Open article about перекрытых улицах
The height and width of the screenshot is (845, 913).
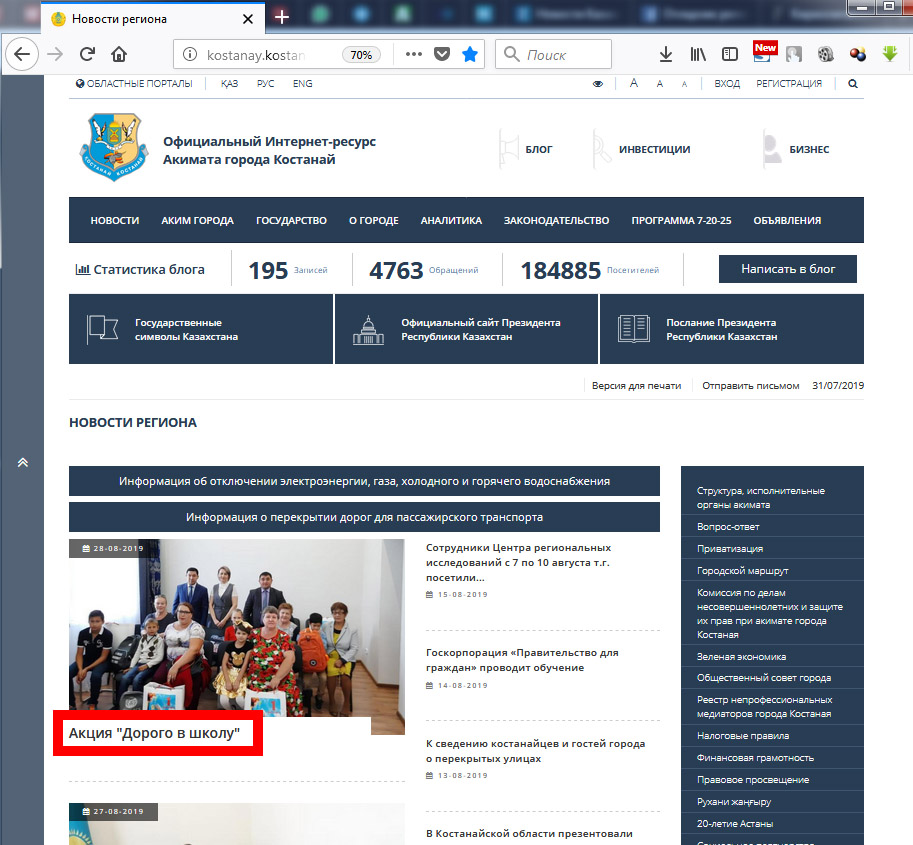[x=535, y=751]
